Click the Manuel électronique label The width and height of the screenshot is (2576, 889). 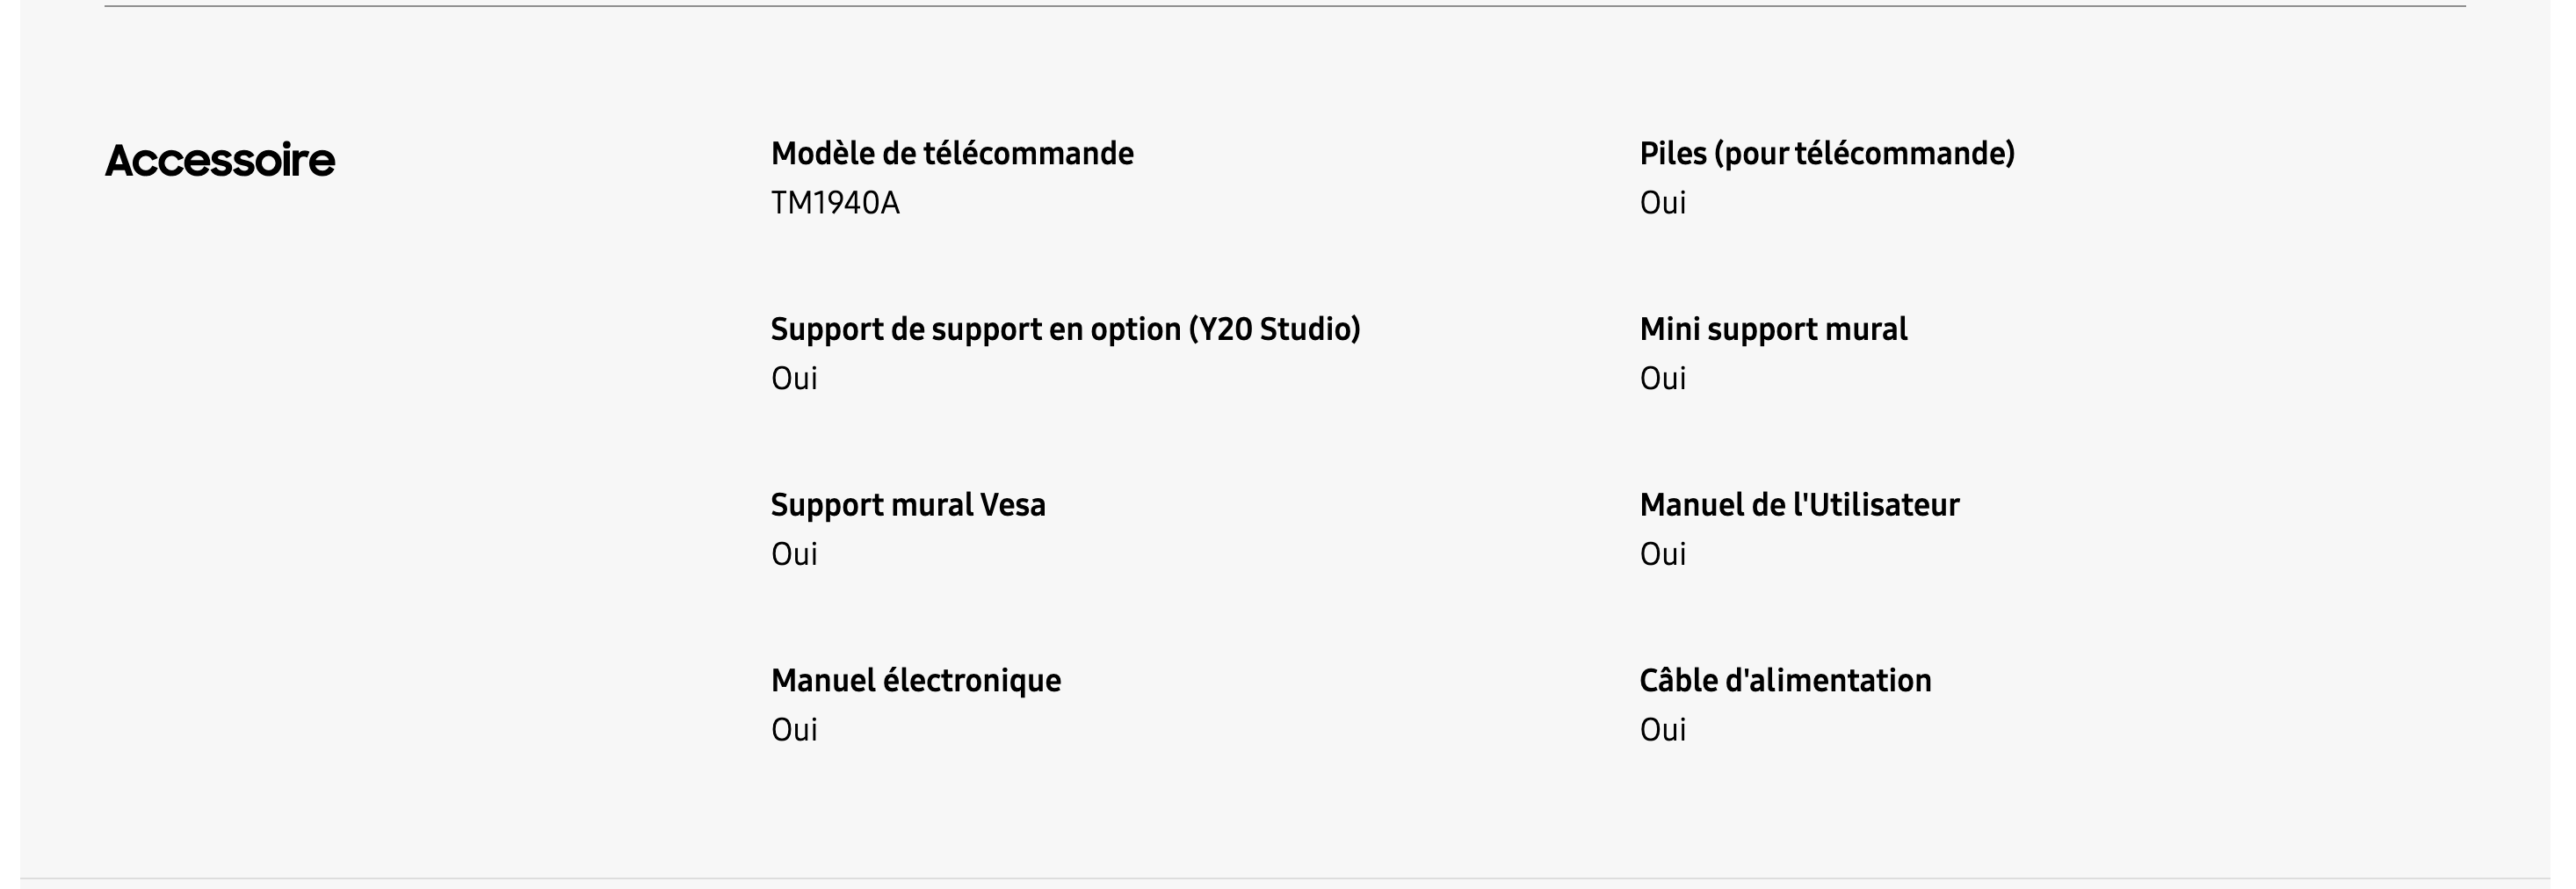915,680
